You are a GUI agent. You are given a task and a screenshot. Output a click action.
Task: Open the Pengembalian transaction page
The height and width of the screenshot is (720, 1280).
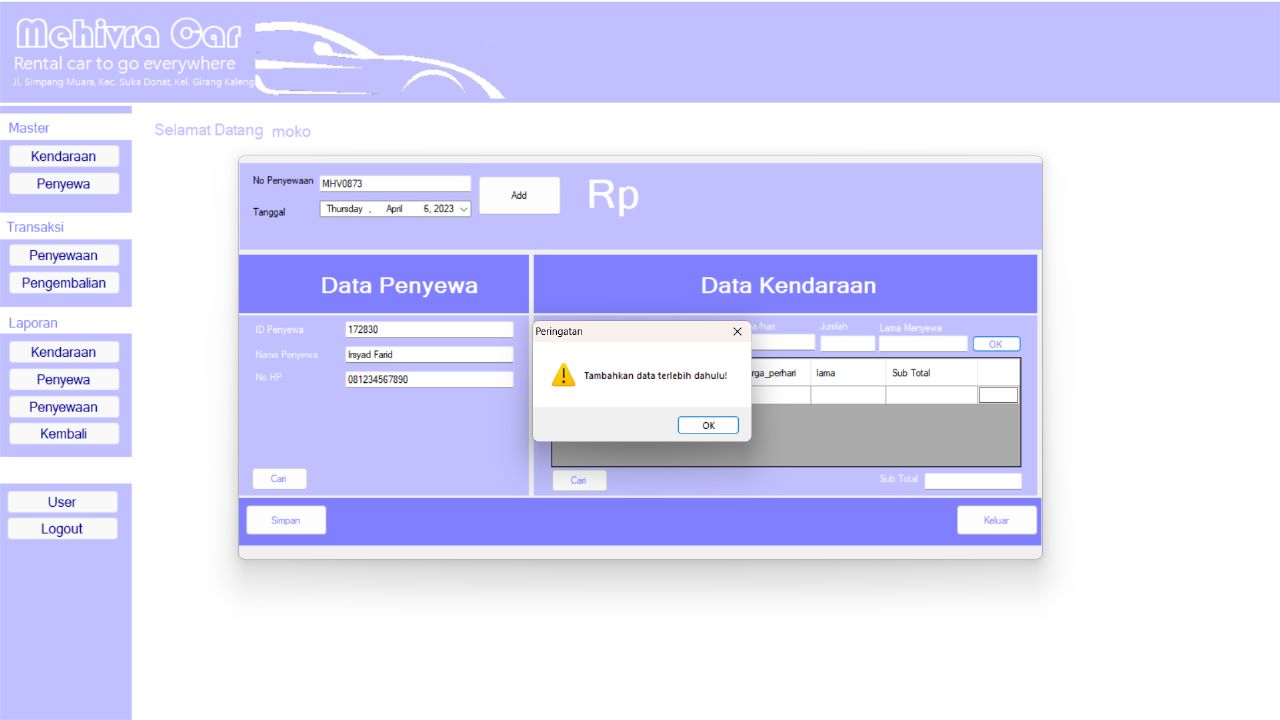point(64,282)
